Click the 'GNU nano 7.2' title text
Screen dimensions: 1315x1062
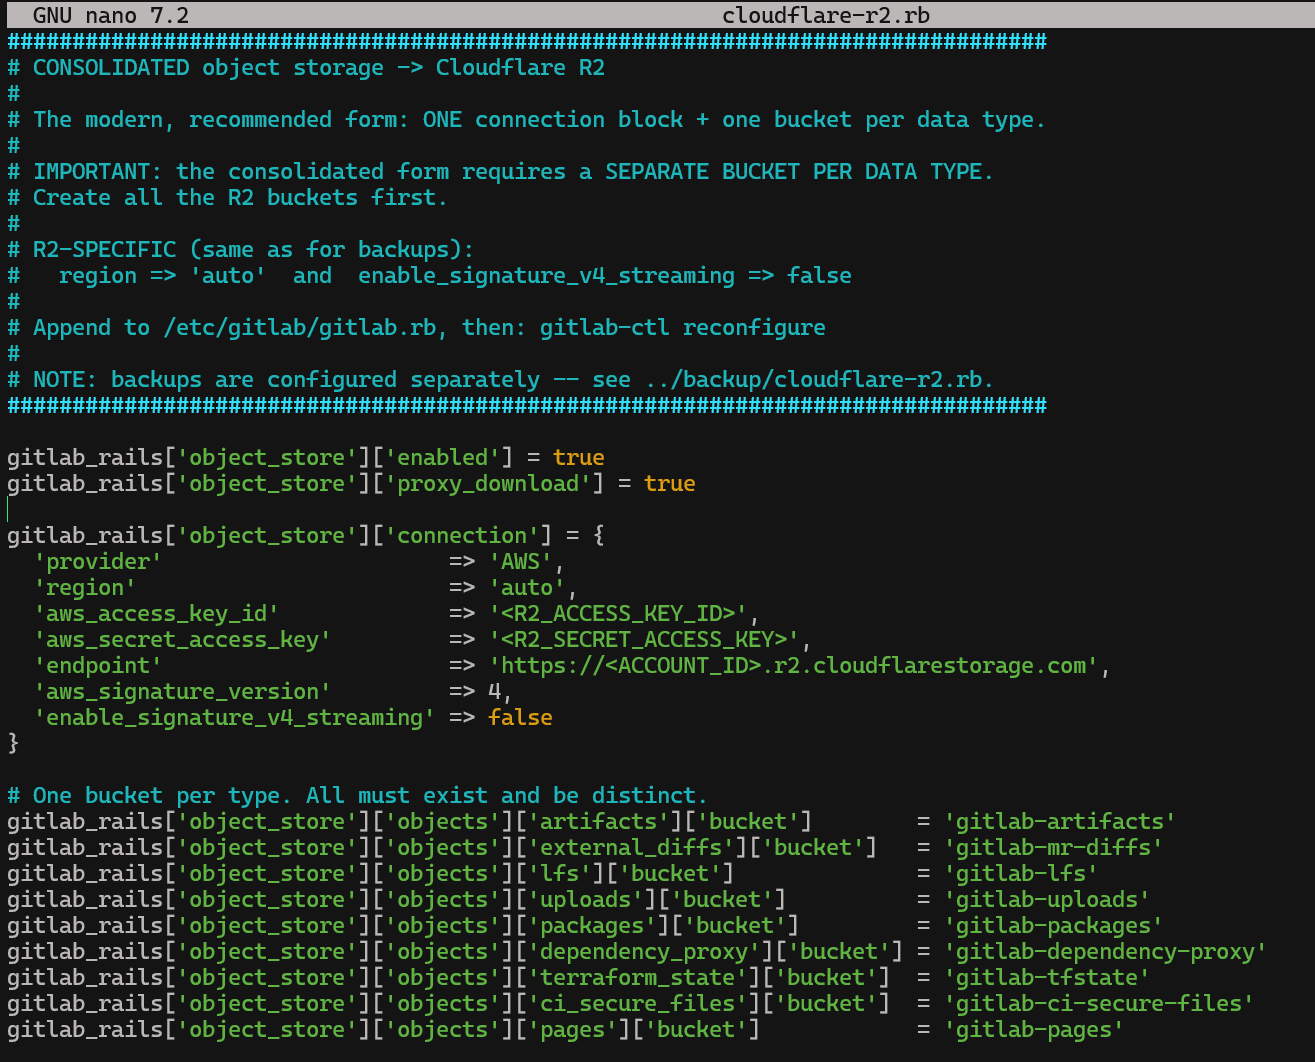pos(111,15)
